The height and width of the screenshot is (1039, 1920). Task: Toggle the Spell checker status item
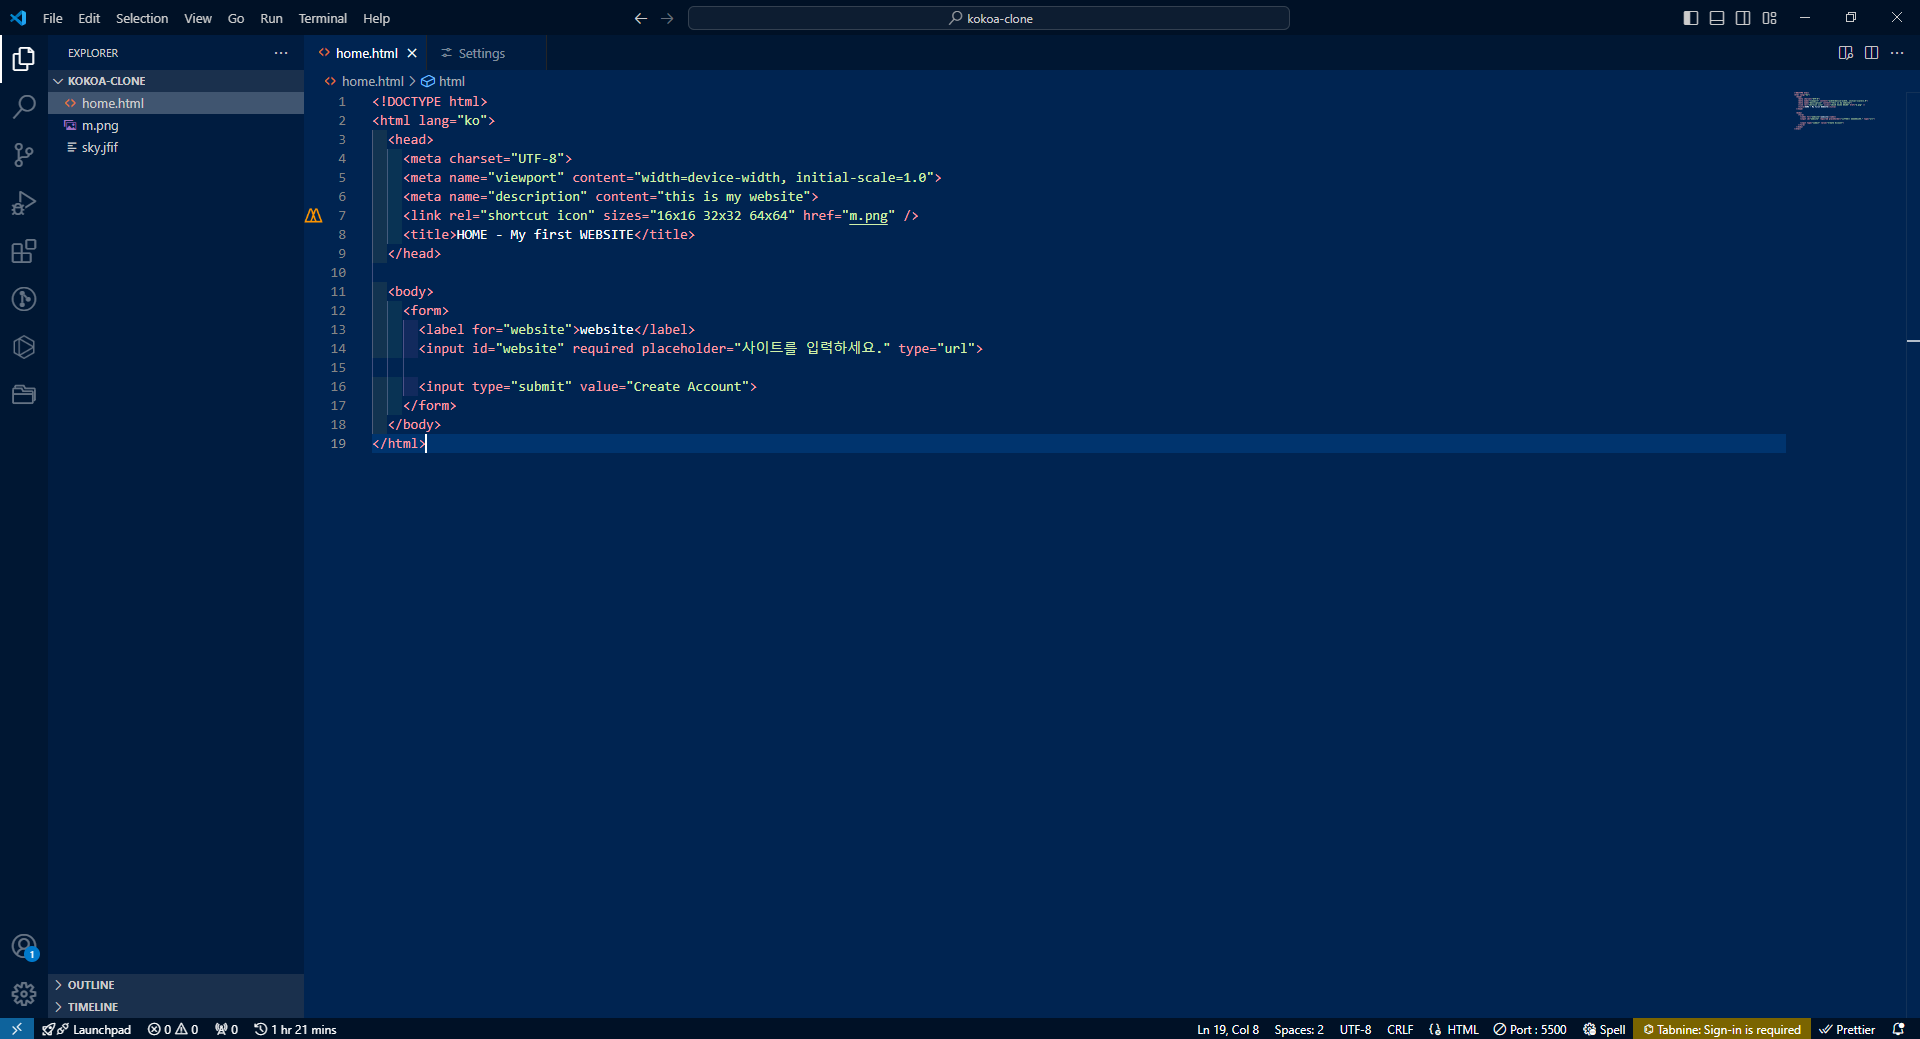pyautogui.click(x=1604, y=1029)
